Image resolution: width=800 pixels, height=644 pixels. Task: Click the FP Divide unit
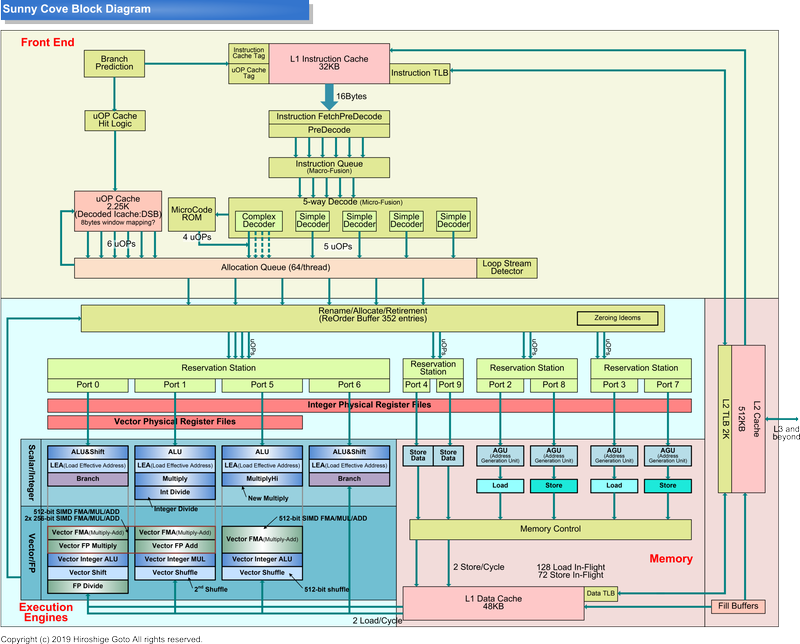(x=88, y=586)
